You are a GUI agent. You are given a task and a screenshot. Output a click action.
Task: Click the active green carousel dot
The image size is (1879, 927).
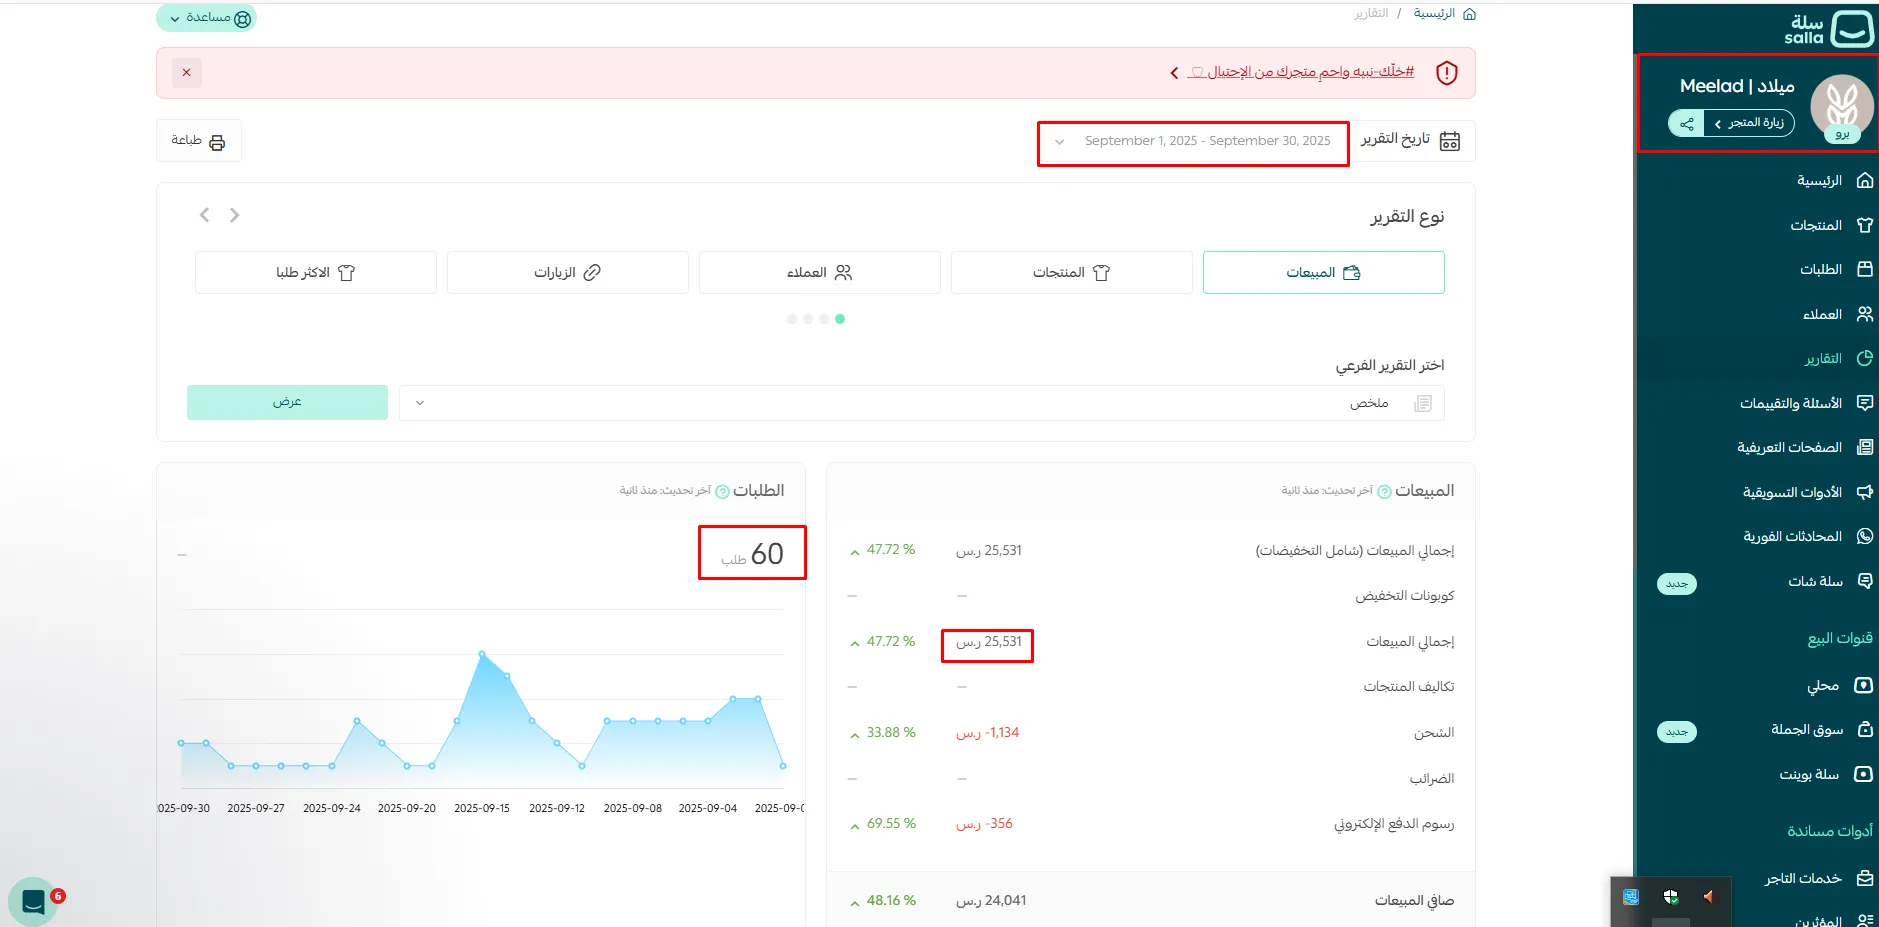tap(840, 319)
